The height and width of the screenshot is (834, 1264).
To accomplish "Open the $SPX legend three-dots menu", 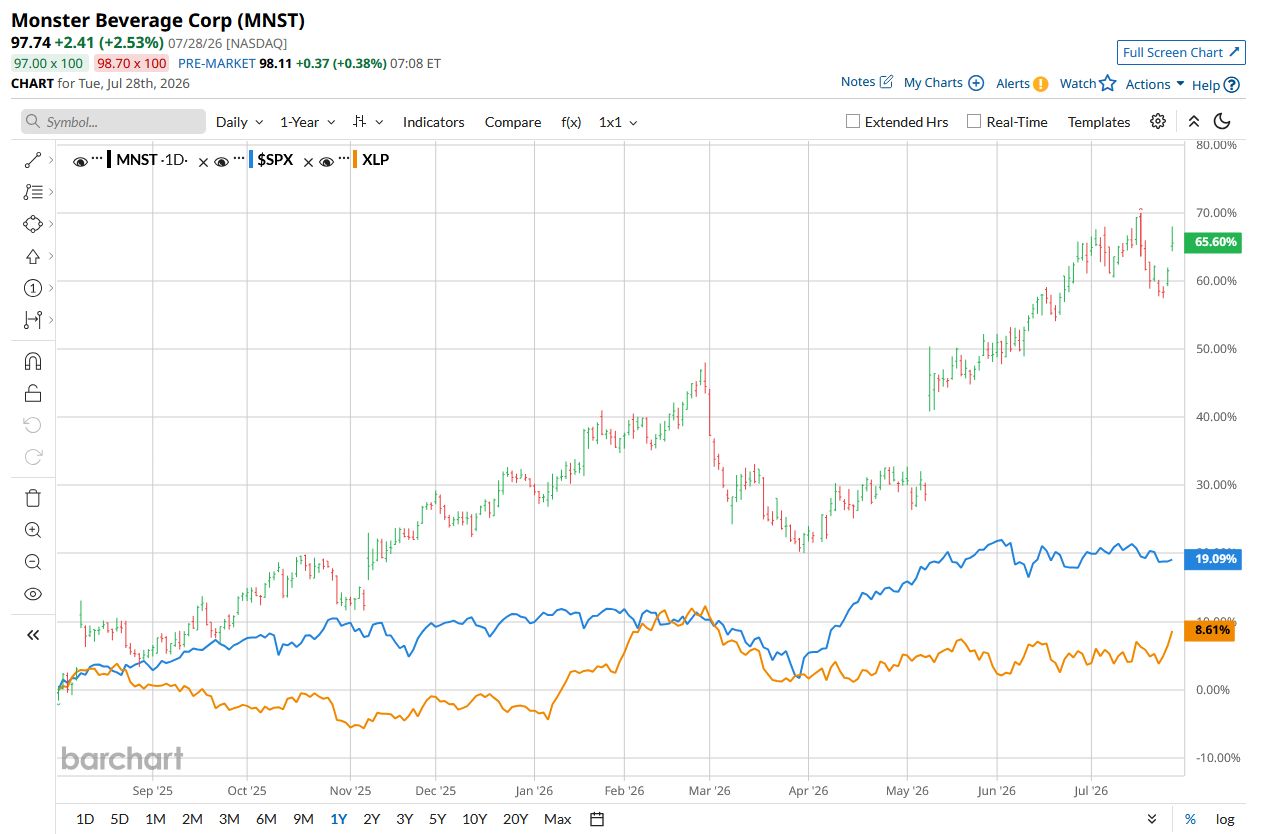I will (x=238, y=159).
